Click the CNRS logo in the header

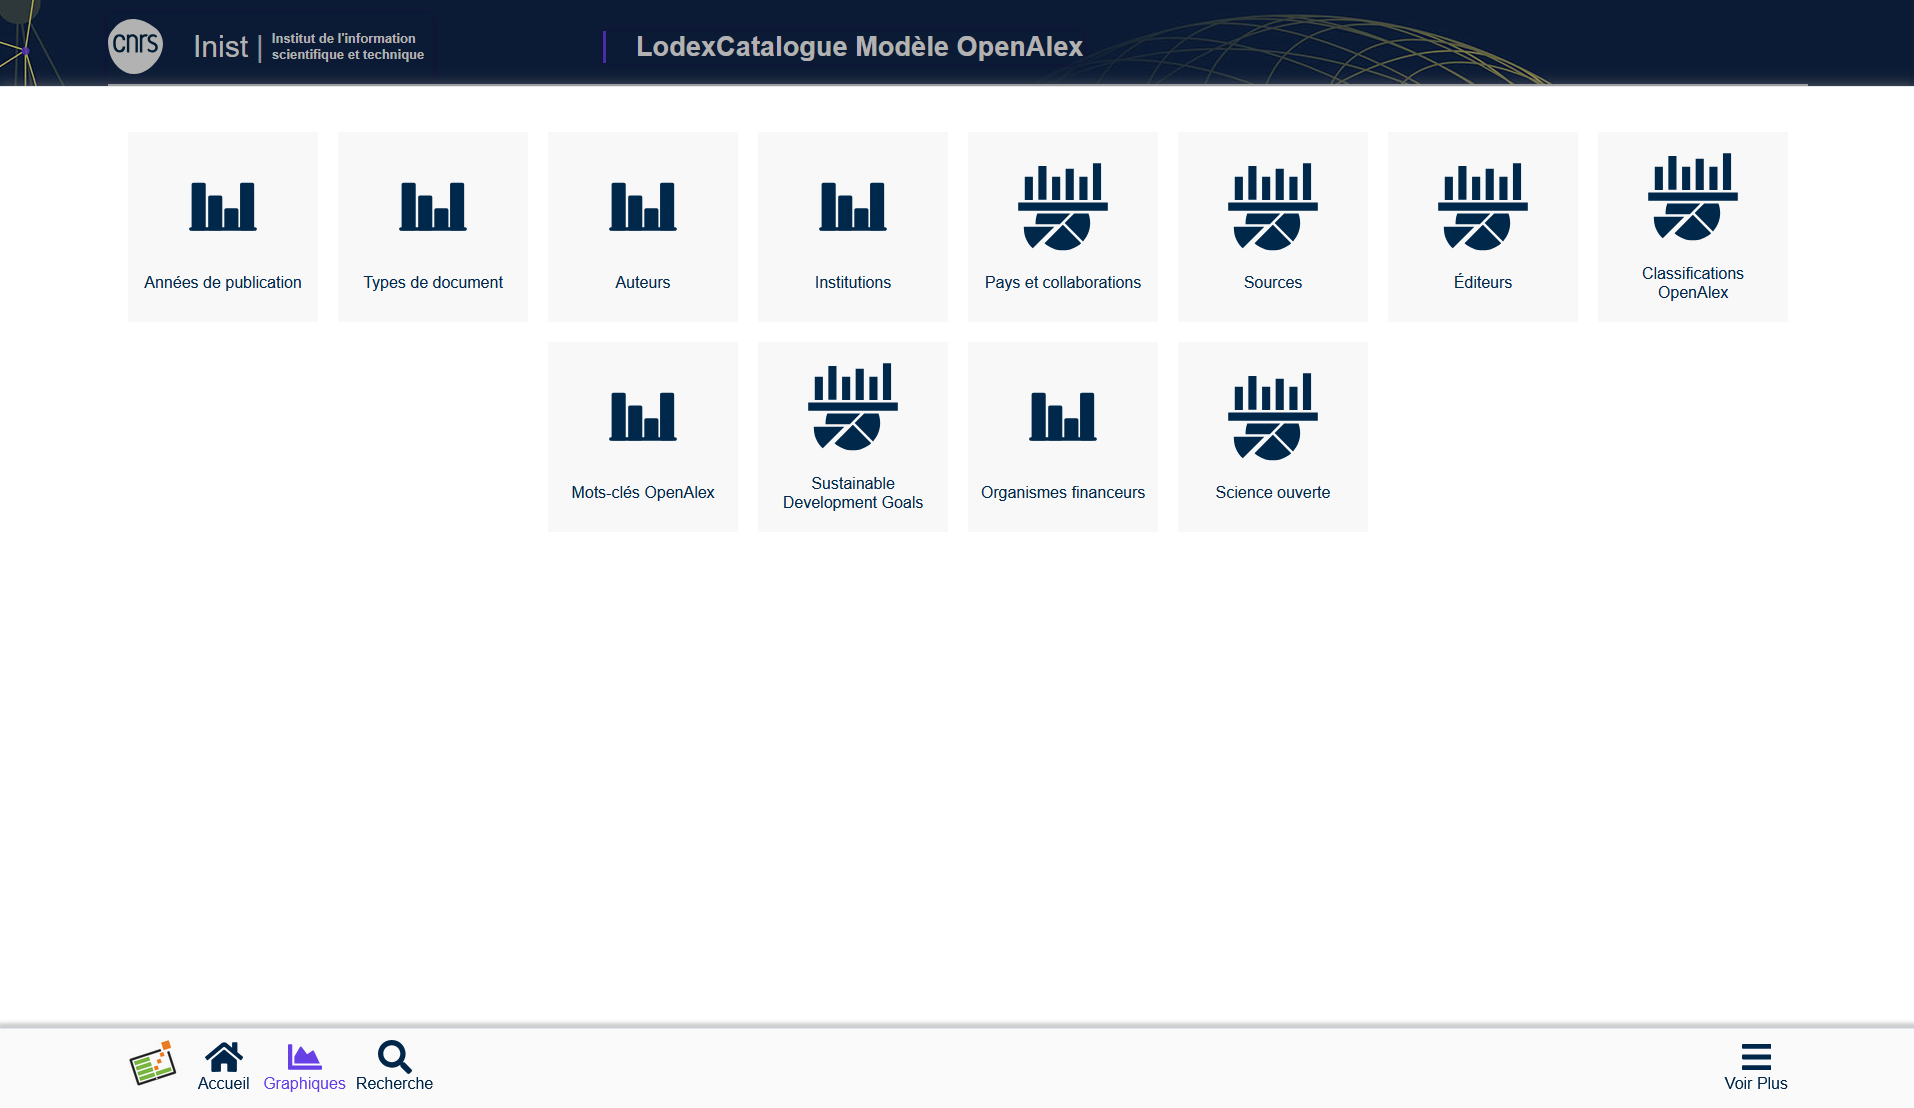pos(135,46)
